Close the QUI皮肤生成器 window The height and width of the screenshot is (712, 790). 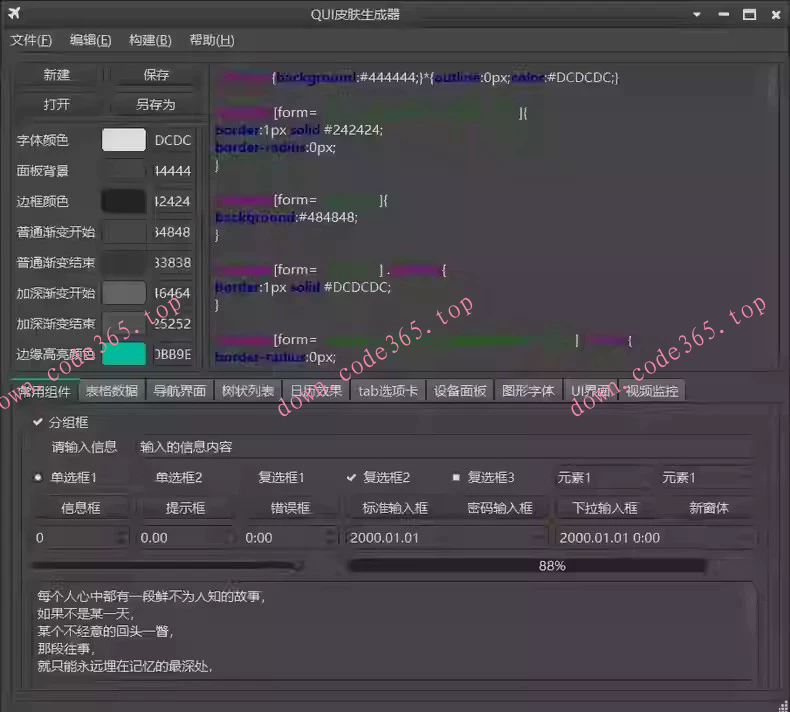(x=776, y=15)
